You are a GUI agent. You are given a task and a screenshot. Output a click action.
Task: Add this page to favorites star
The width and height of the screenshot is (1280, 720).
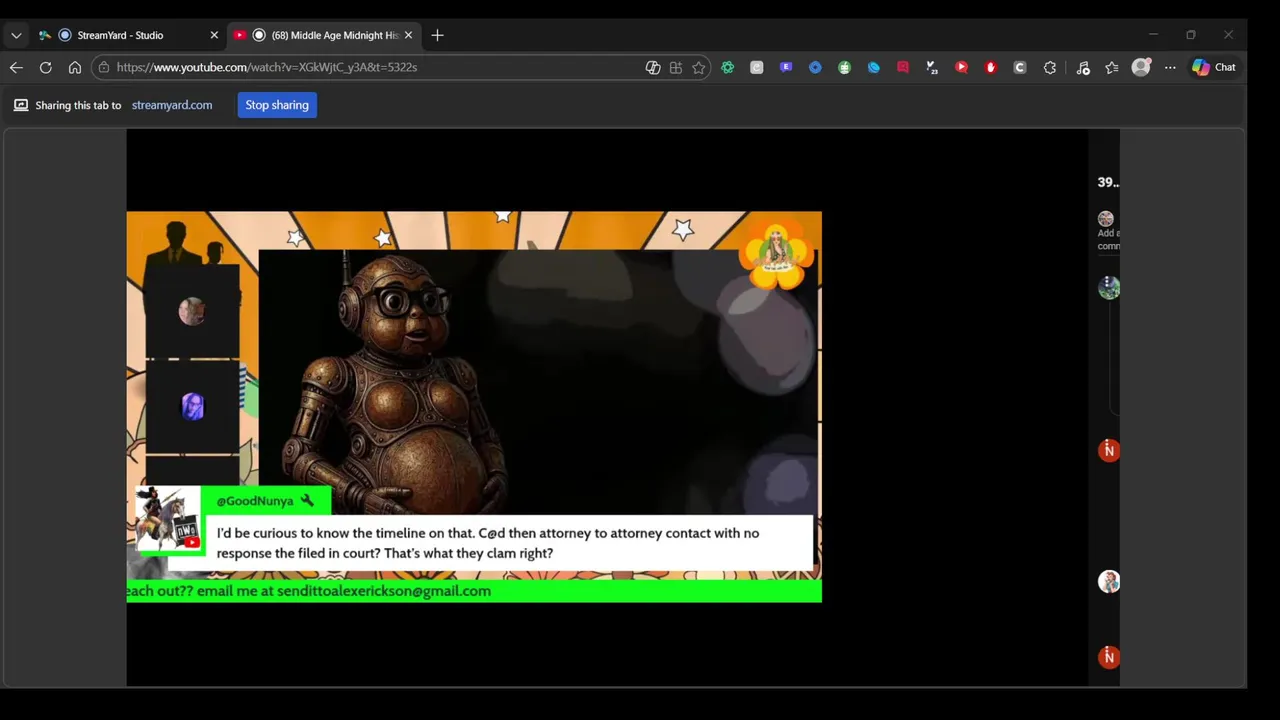pos(699,67)
